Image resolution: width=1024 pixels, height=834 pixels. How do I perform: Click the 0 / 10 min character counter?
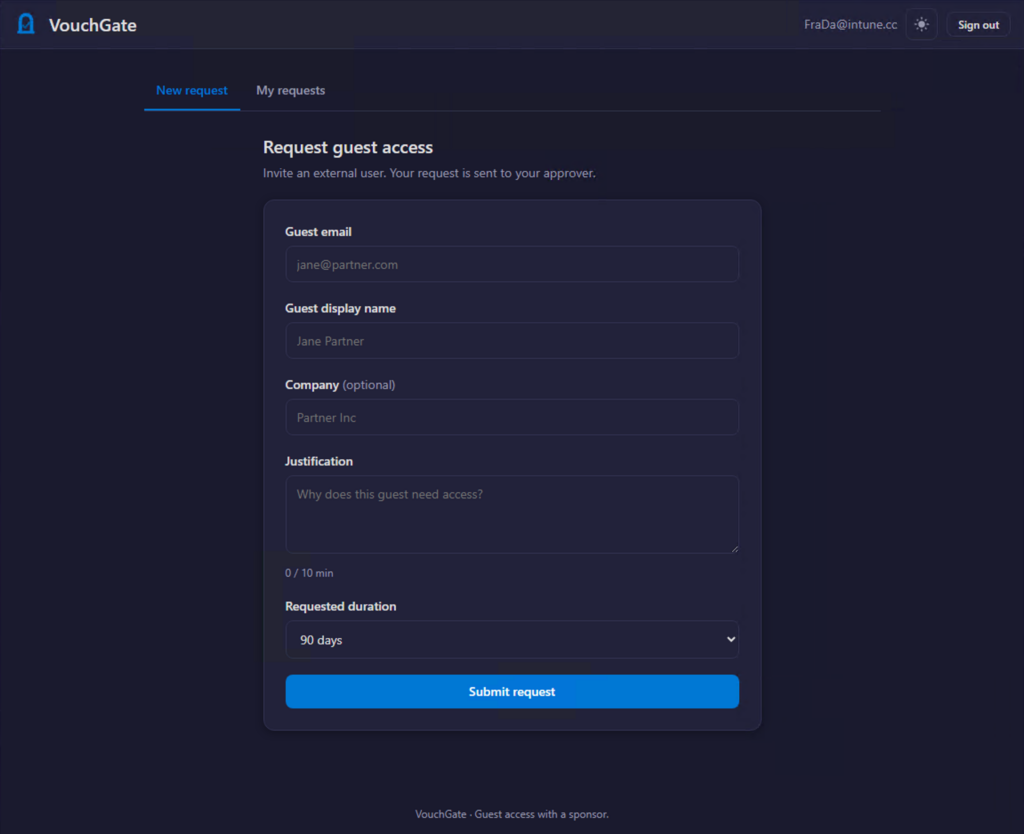309,573
